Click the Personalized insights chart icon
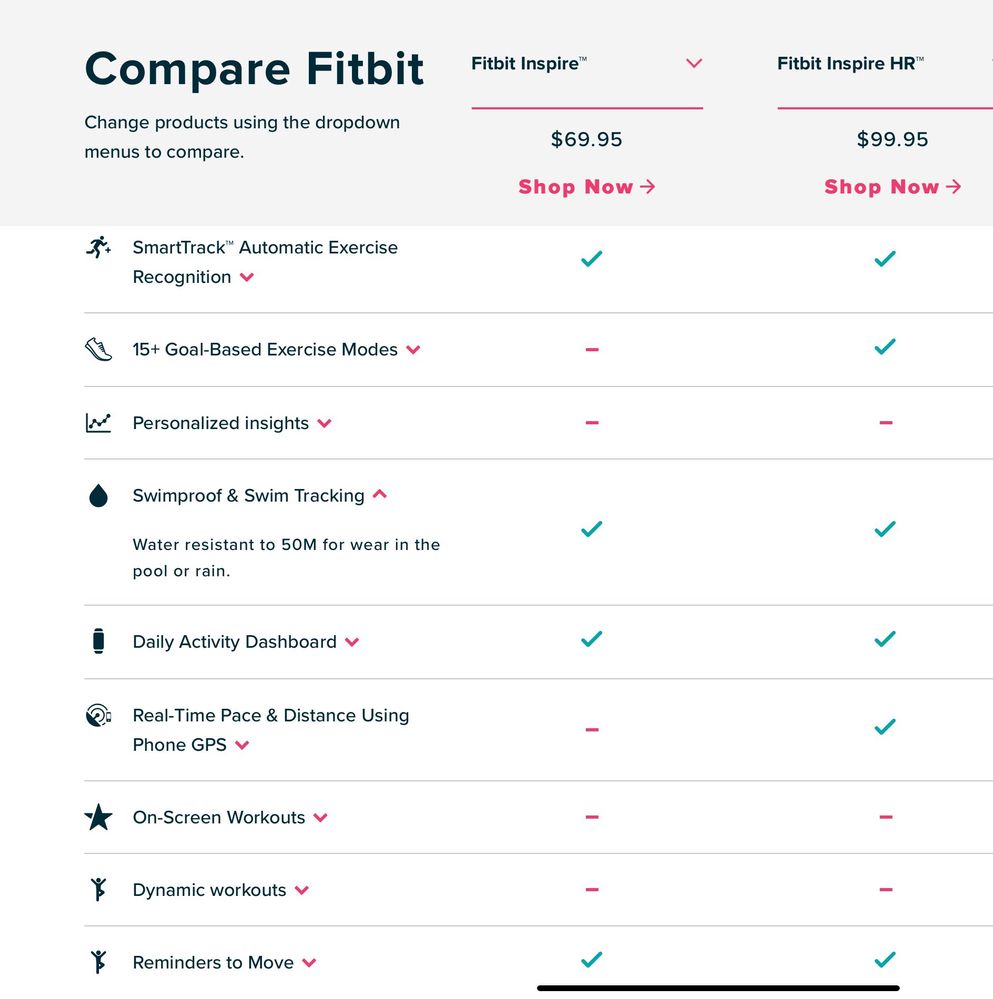Screen dimensions: 993x999 point(98,422)
